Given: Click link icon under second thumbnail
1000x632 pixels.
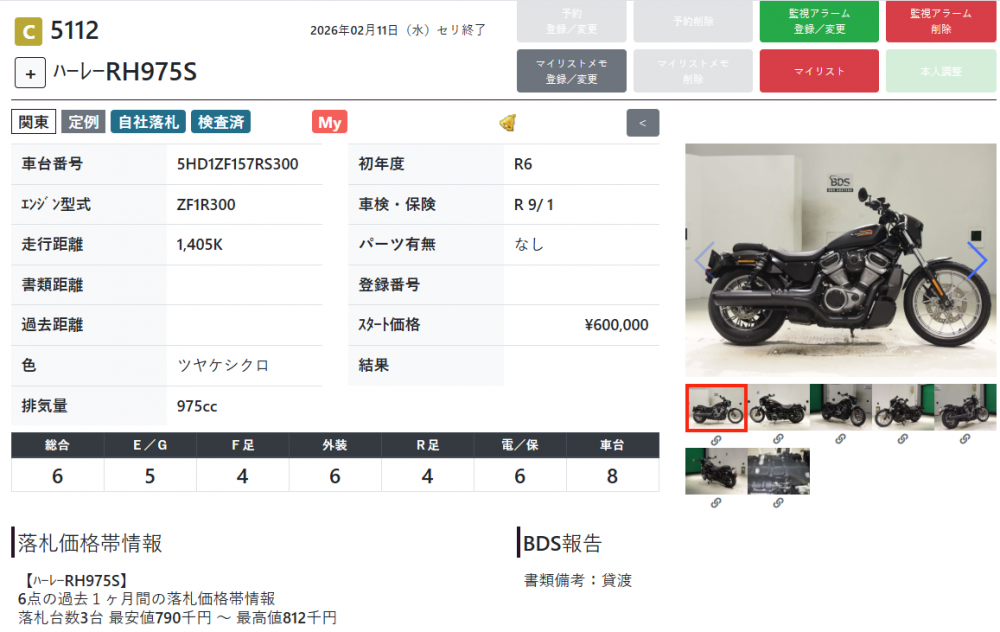Looking at the screenshot, I should [778, 439].
